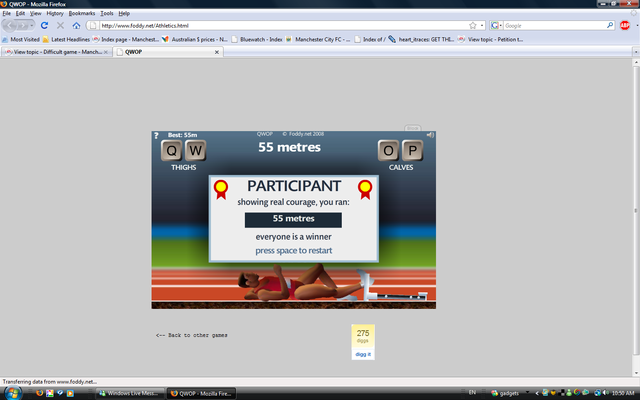This screenshot has height=400, width=640.
Task: Click the browser forward arrow button
Action: pyautogui.click(x=22, y=26)
